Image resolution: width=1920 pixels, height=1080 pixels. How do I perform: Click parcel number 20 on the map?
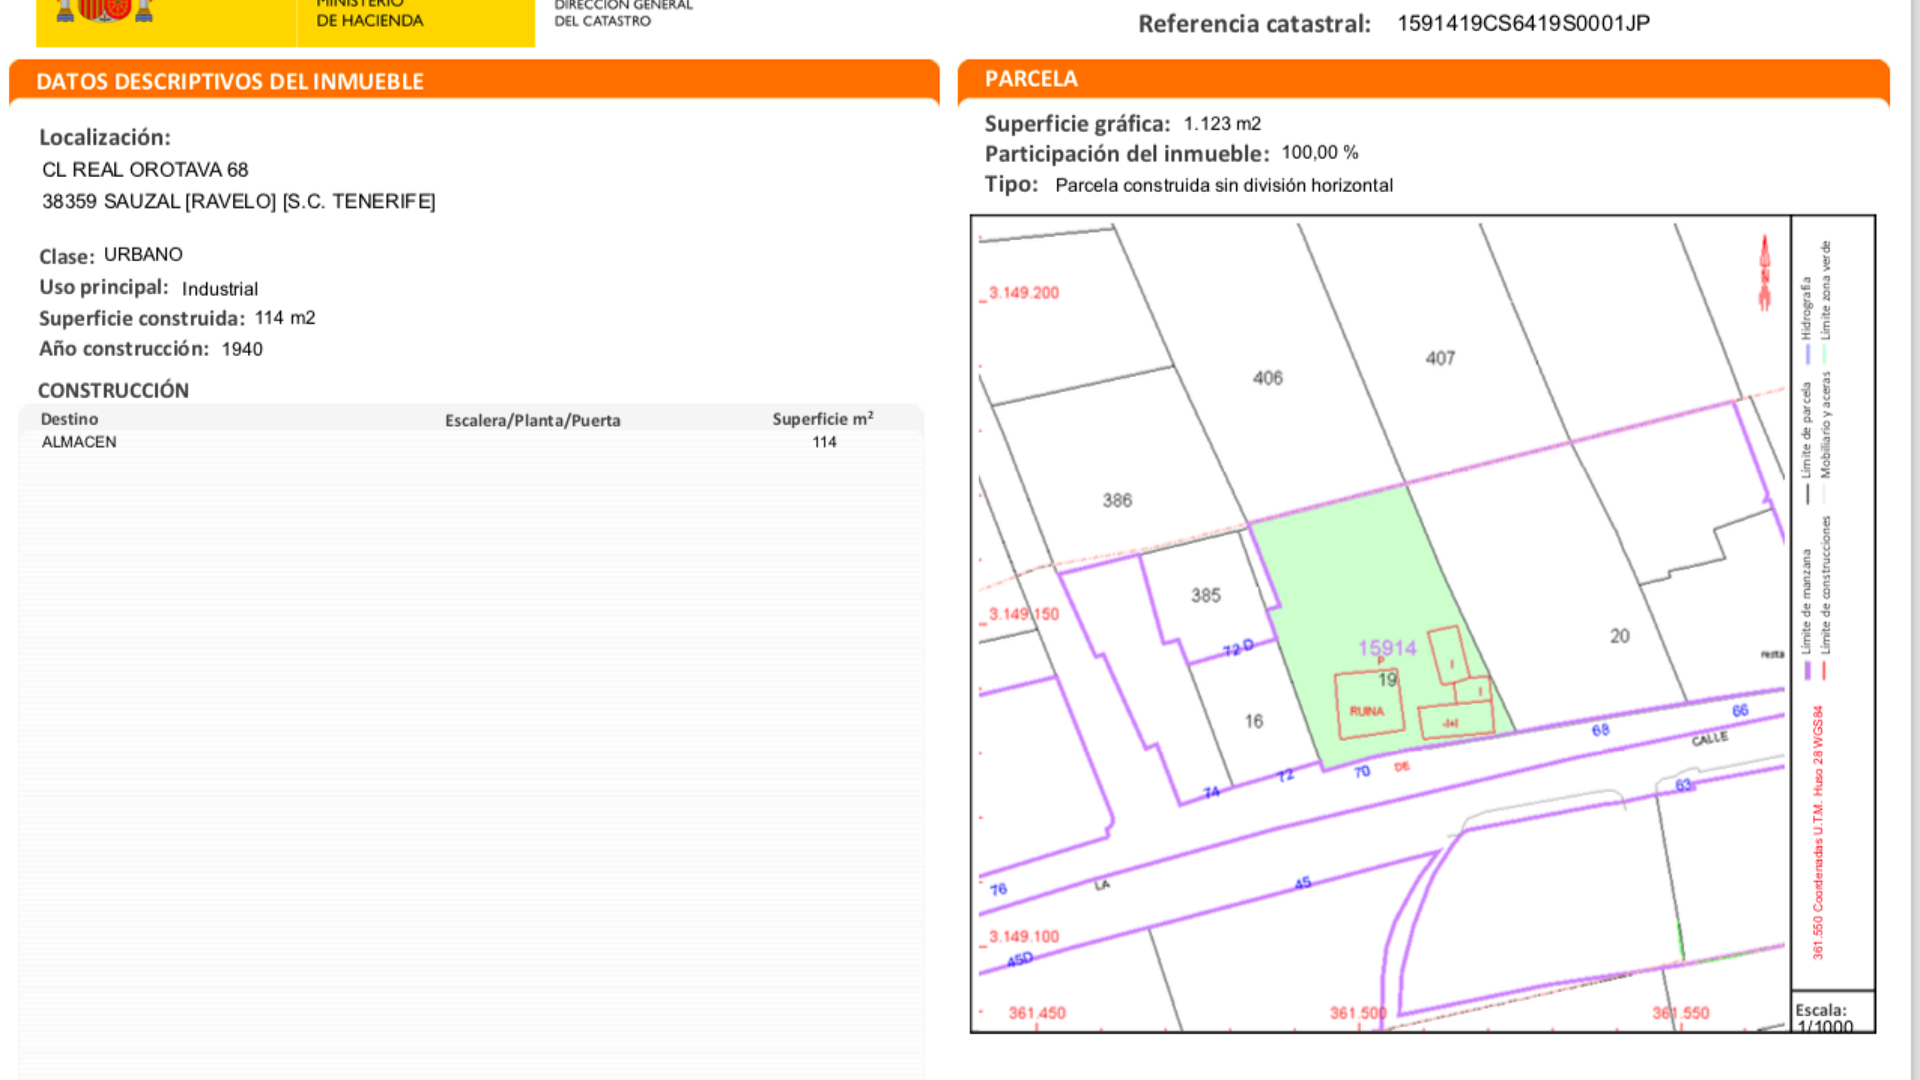pyautogui.click(x=1619, y=636)
